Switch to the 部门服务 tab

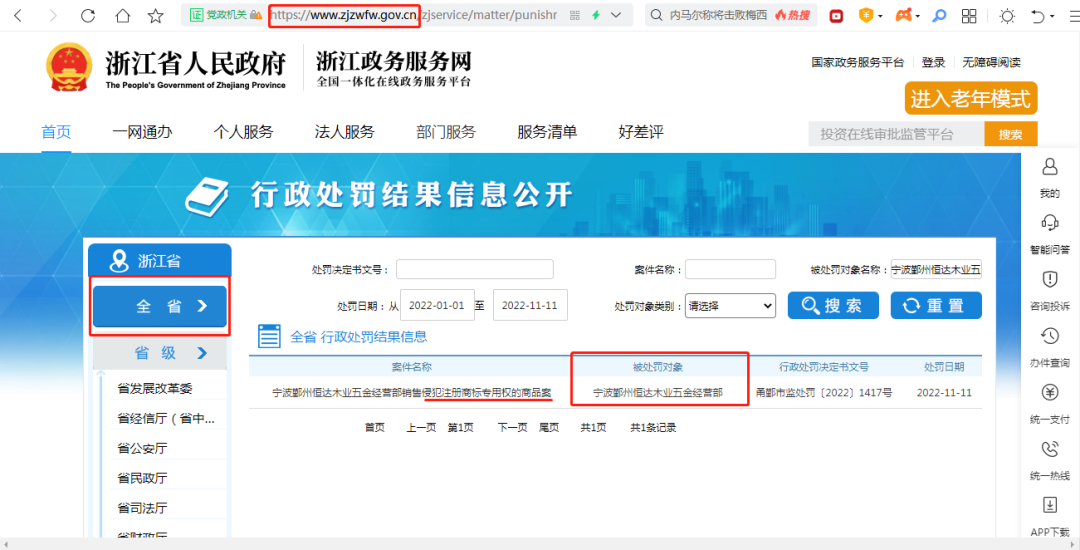446,132
